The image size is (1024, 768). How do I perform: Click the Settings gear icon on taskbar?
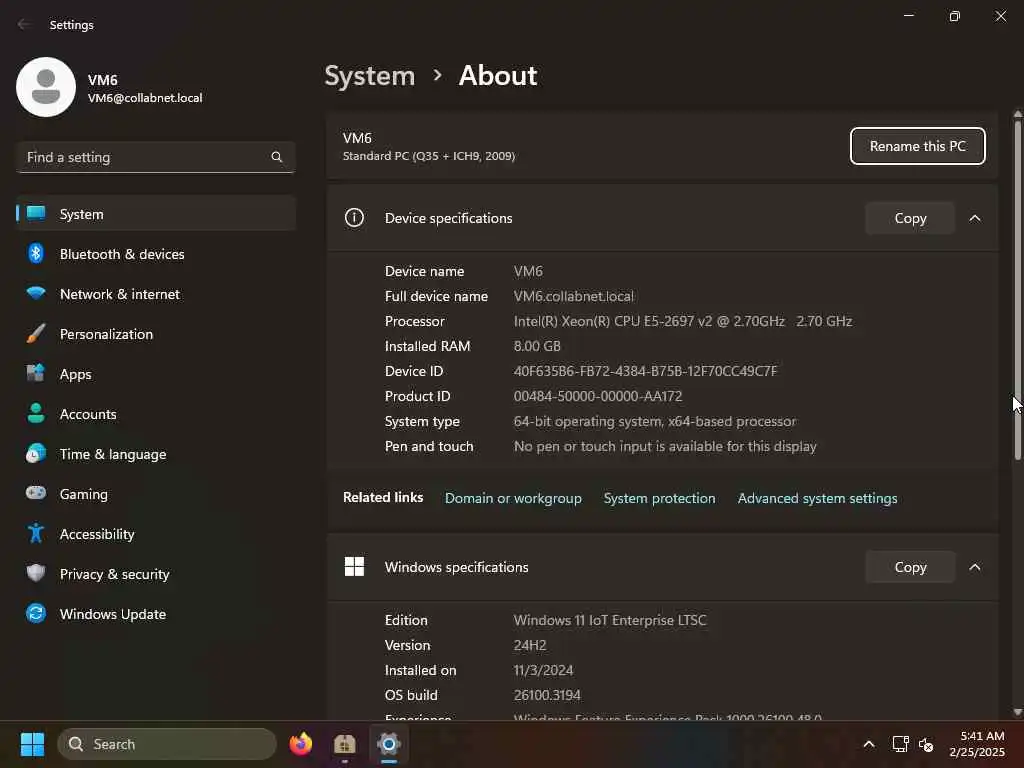(x=389, y=744)
